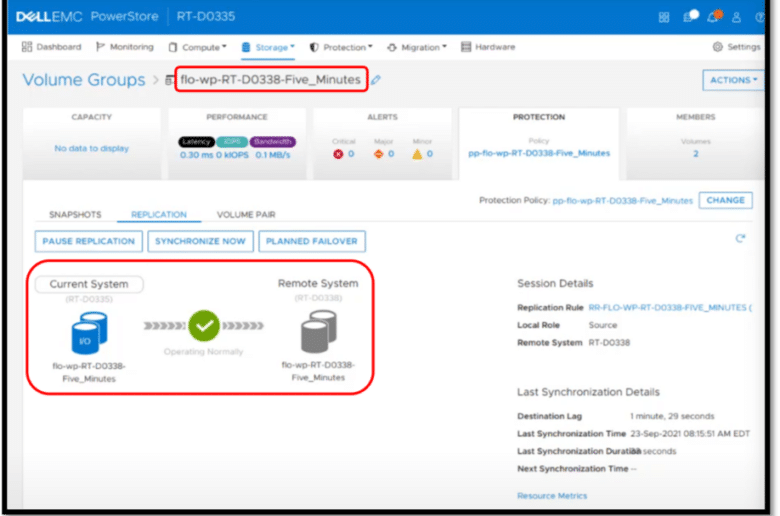Image resolution: width=780 pixels, height=516 pixels.
Task: Open the Monitoring menu item
Action: click(x=124, y=47)
